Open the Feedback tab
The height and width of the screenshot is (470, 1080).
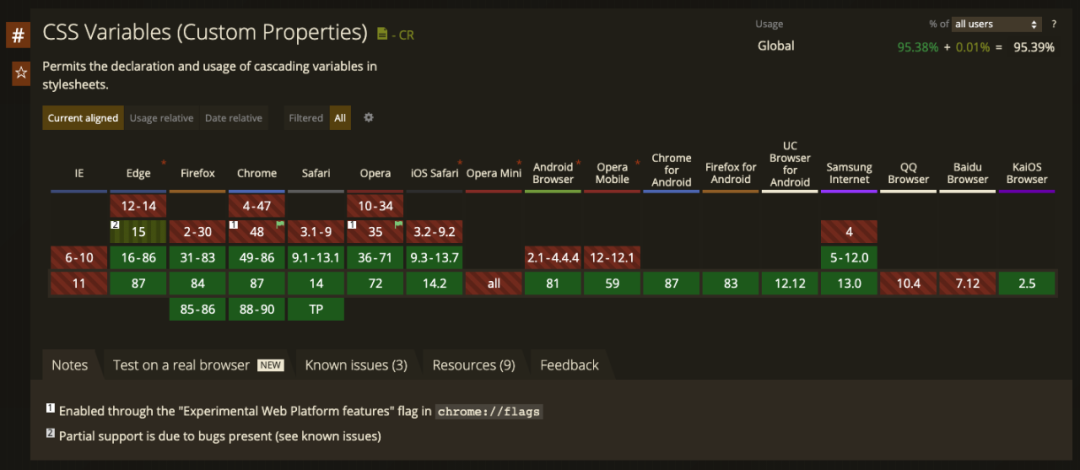(569, 365)
